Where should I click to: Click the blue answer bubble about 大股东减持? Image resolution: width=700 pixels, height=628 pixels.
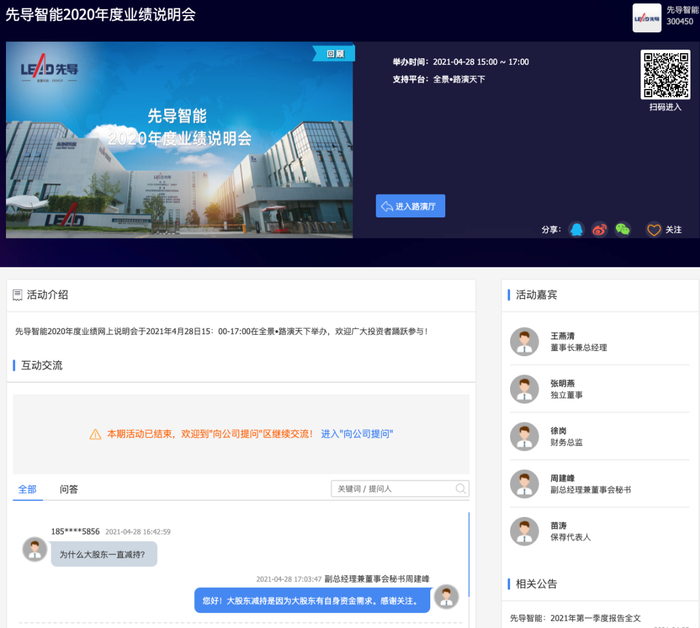[312, 601]
